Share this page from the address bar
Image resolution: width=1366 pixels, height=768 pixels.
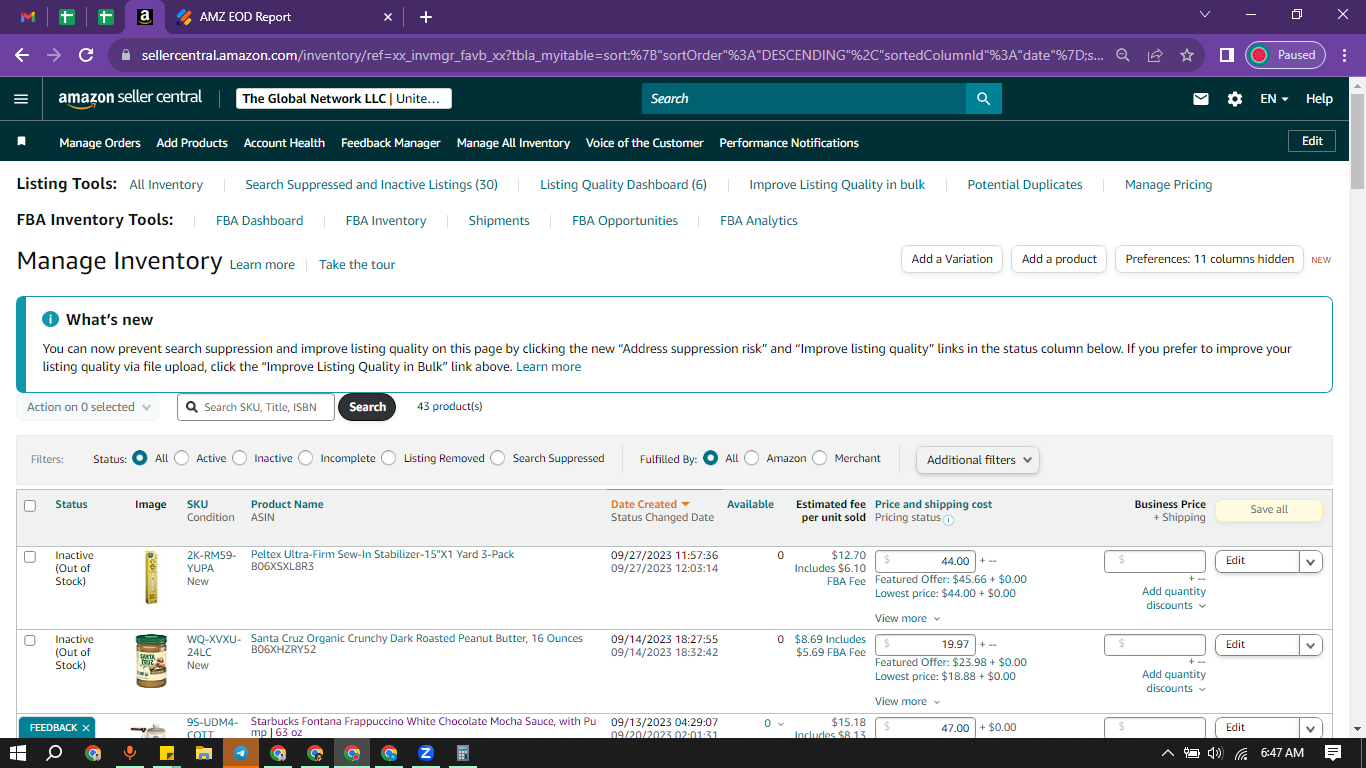[1155, 55]
